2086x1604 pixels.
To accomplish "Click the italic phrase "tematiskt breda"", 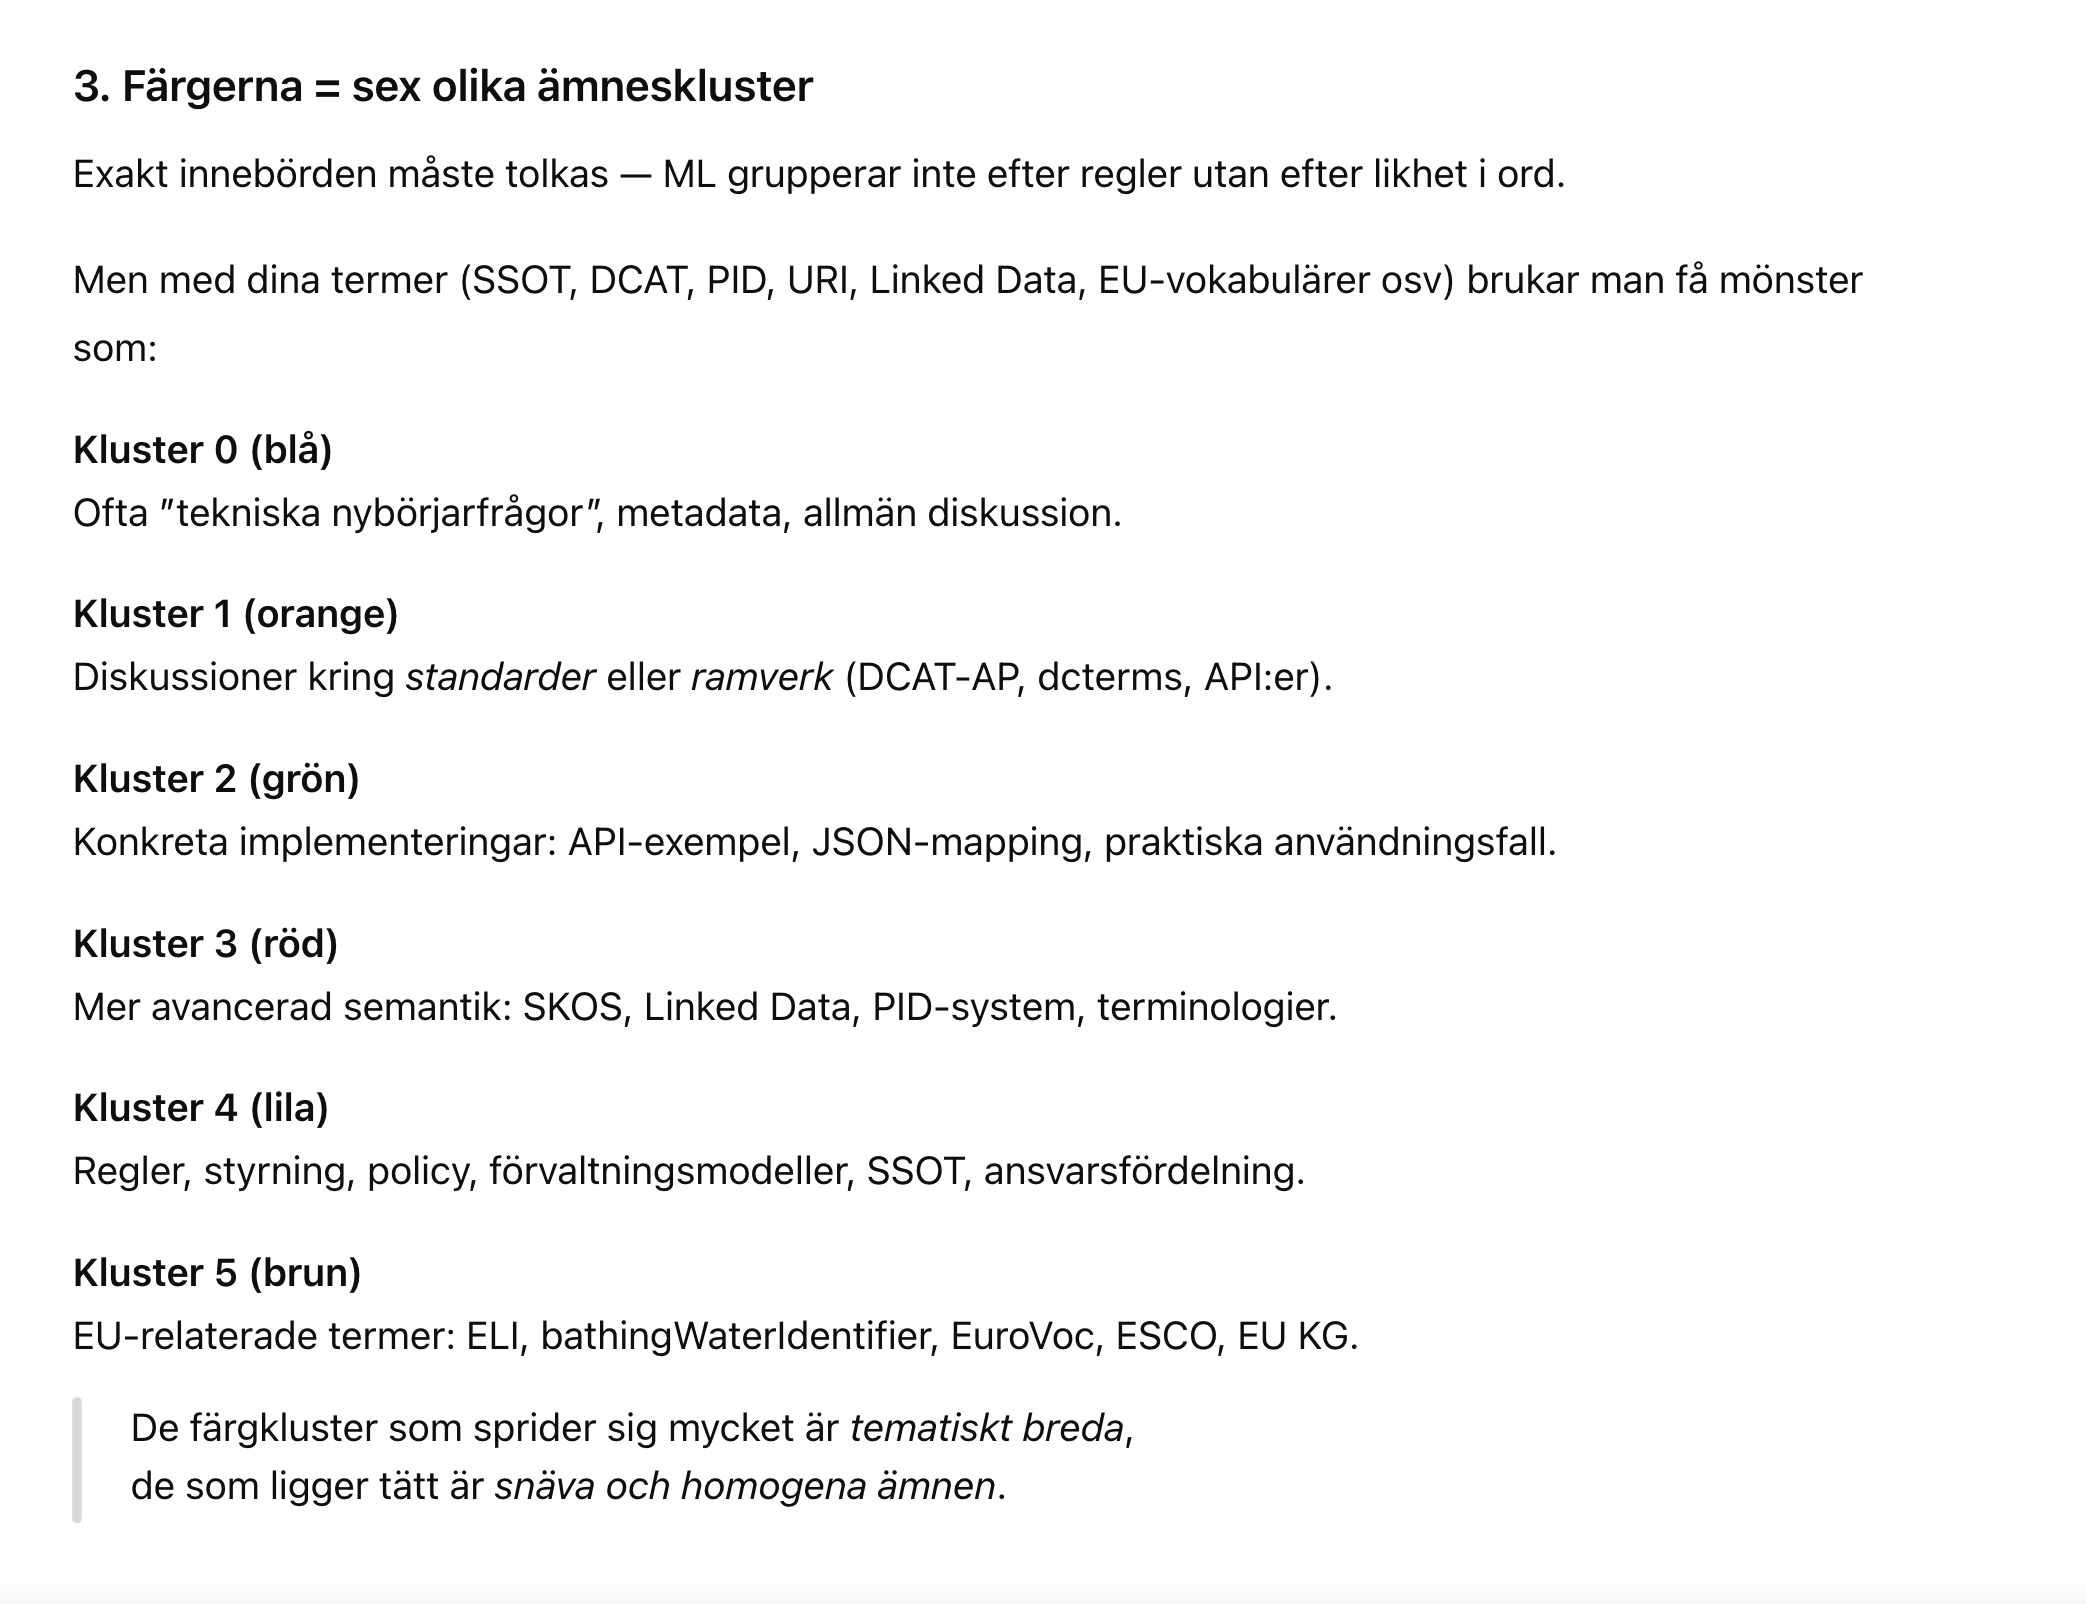I will pyautogui.click(x=986, y=1428).
